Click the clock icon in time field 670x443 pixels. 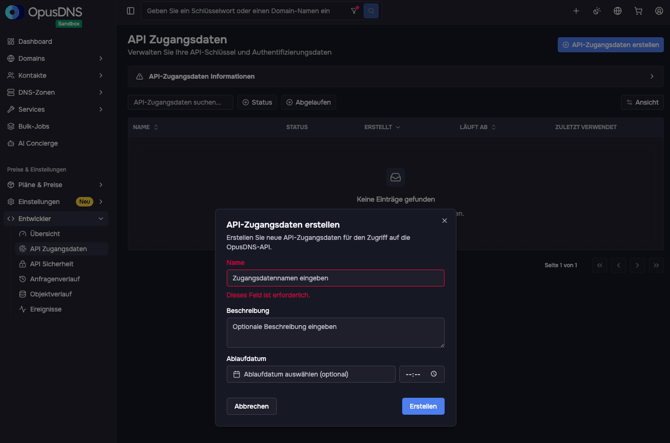coord(434,374)
